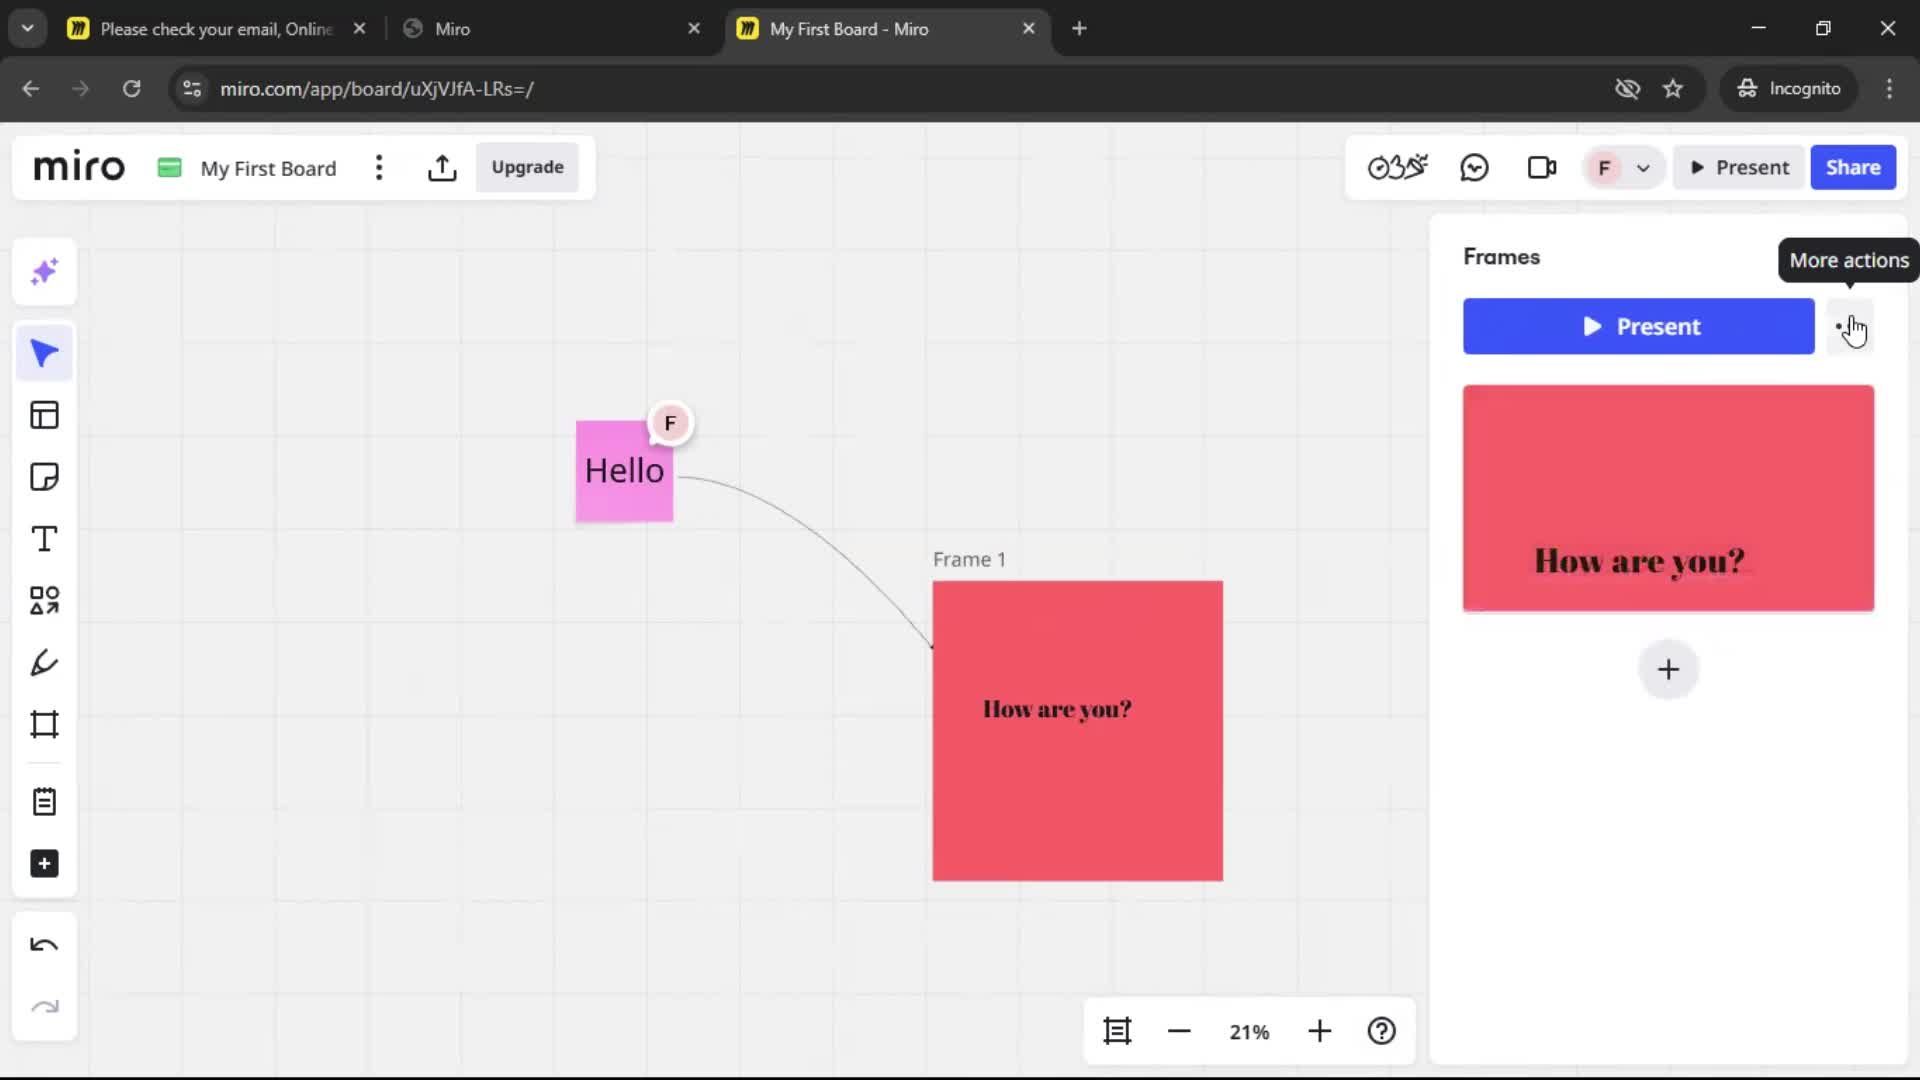View site information icon
1920x1080 pixels.
tap(192, 89)
